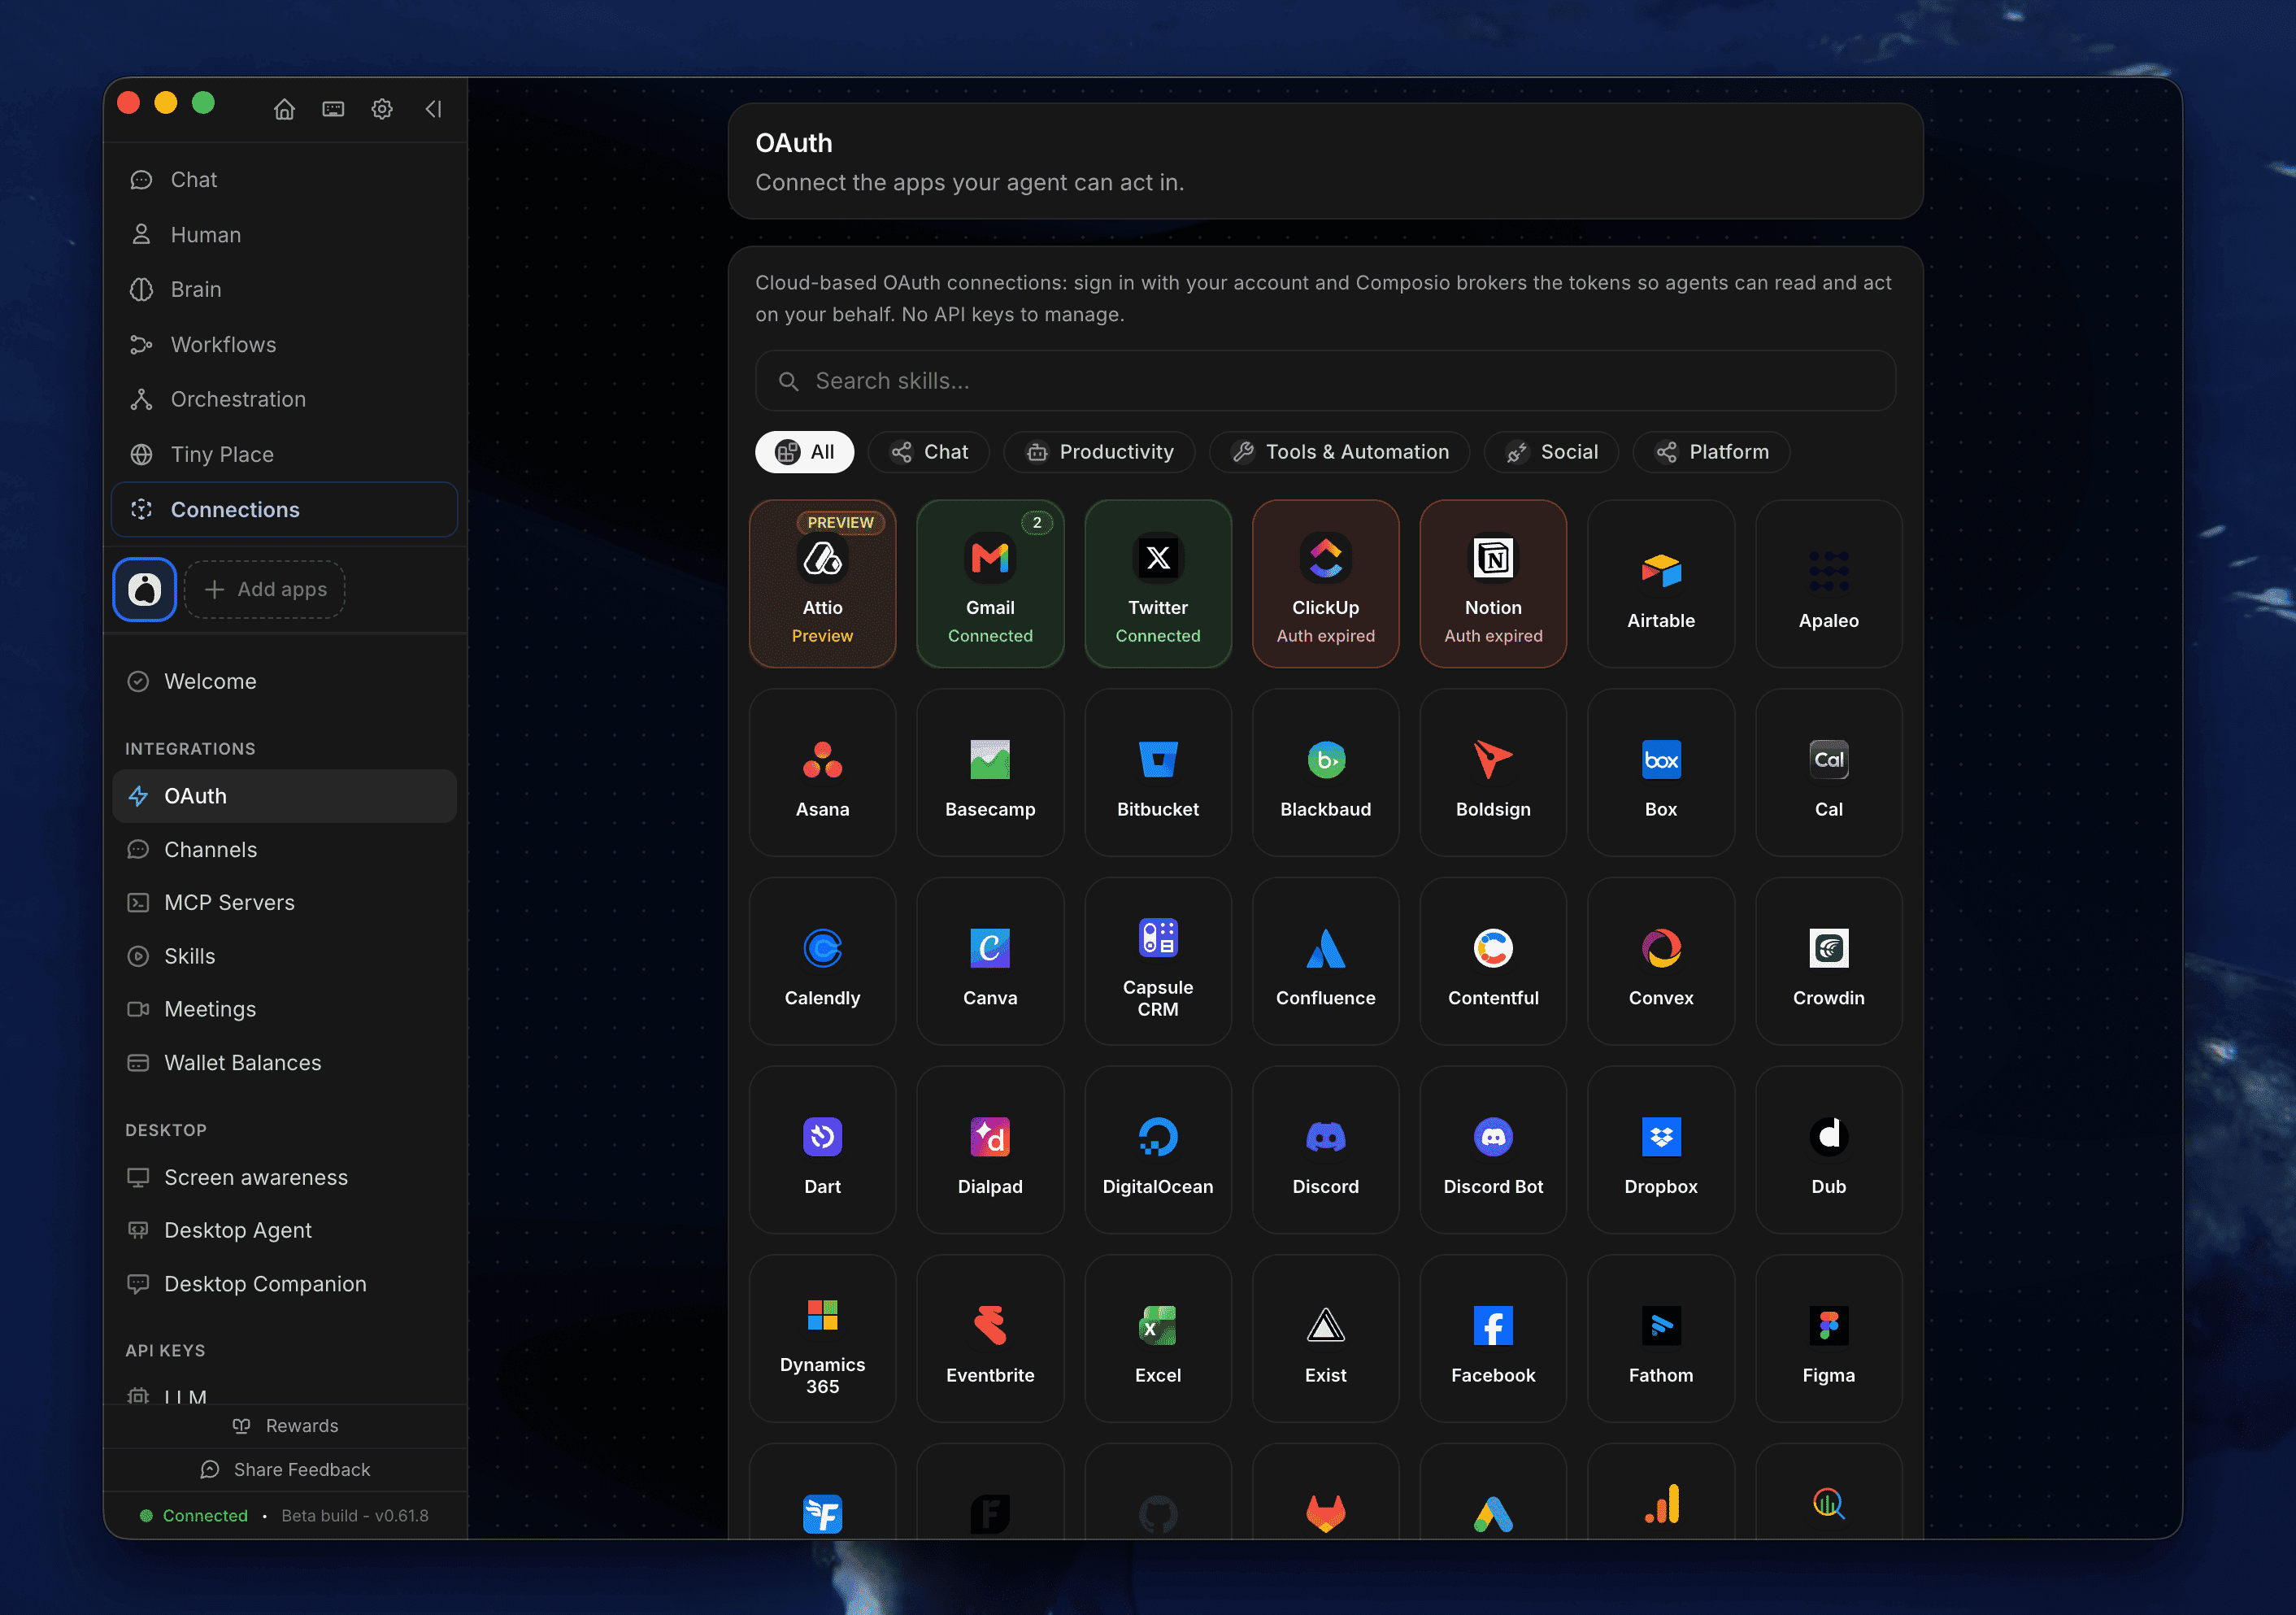
Task: Select the Eventbrite integration
Action: (990, 1338)
